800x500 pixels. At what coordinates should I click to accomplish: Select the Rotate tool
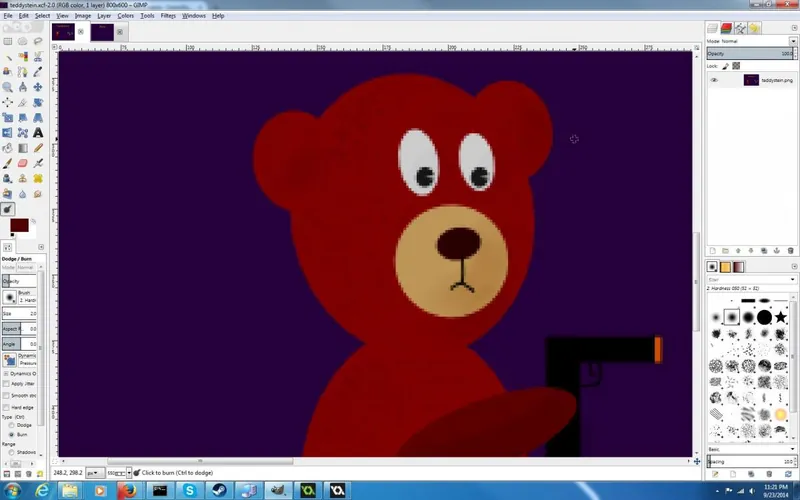[x=38, y=103]
